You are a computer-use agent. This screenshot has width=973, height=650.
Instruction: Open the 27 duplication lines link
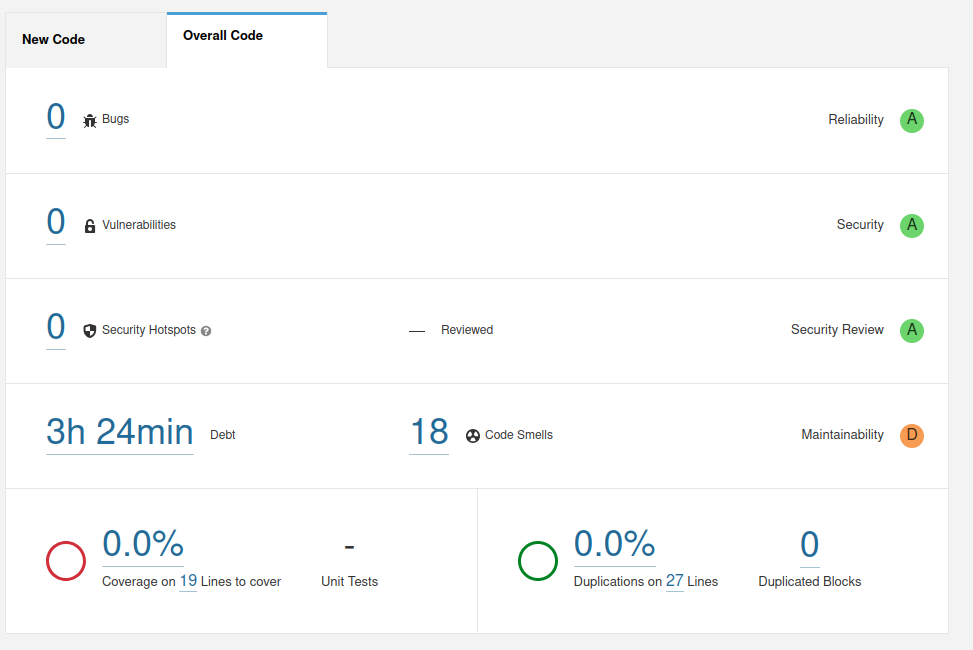pos(675,581)
